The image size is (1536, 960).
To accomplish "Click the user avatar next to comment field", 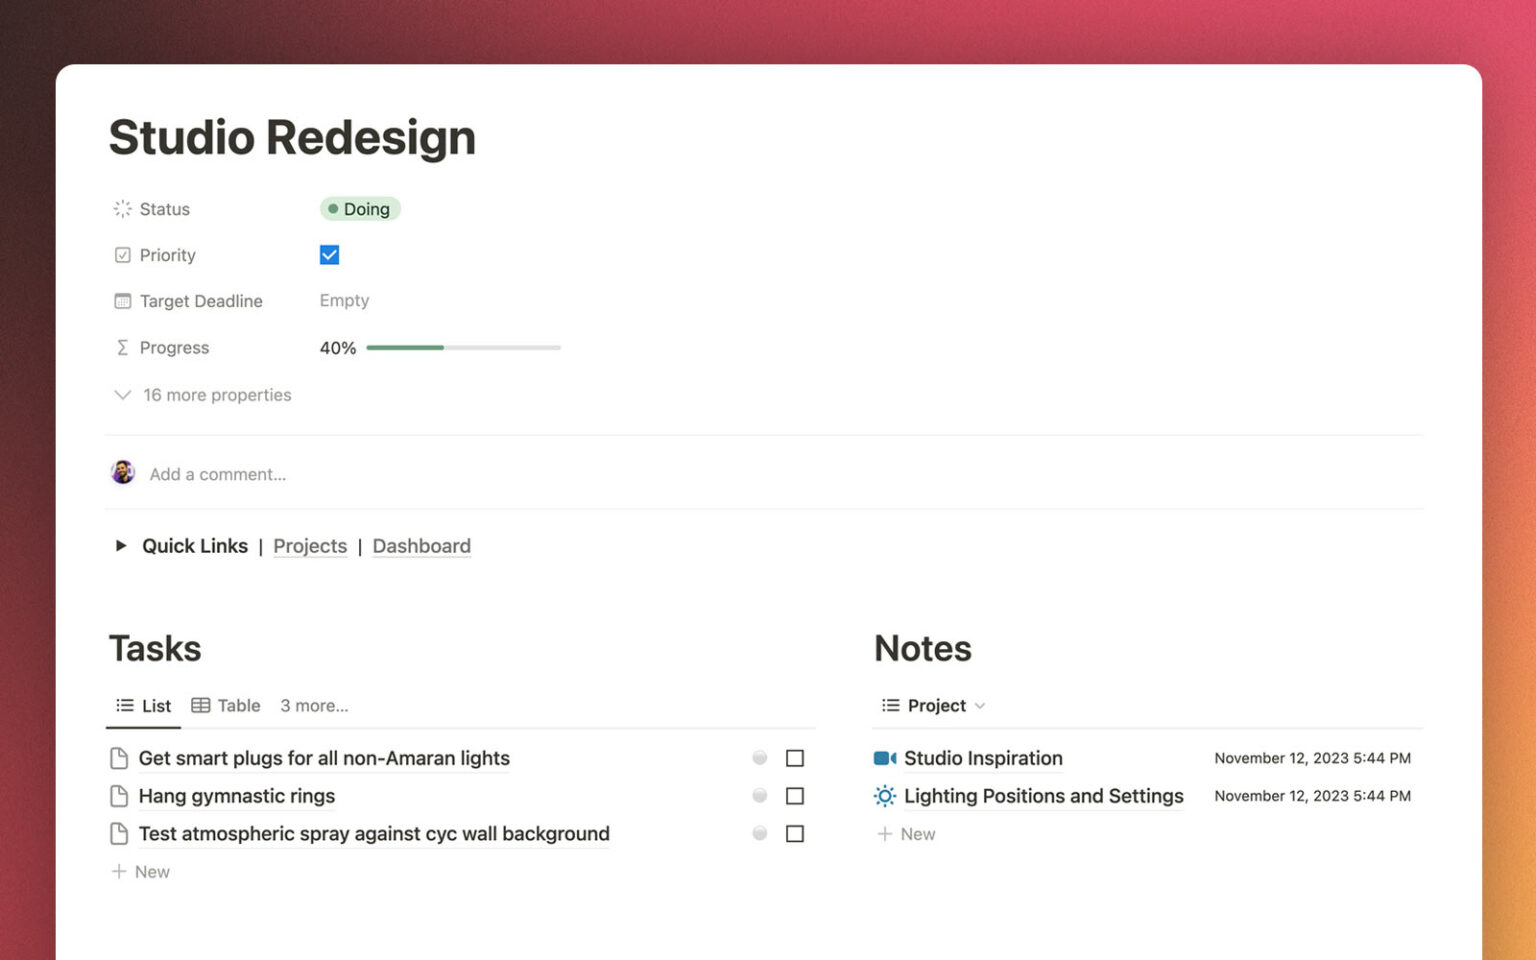I will pyautogui.click(x=123, y=473).
